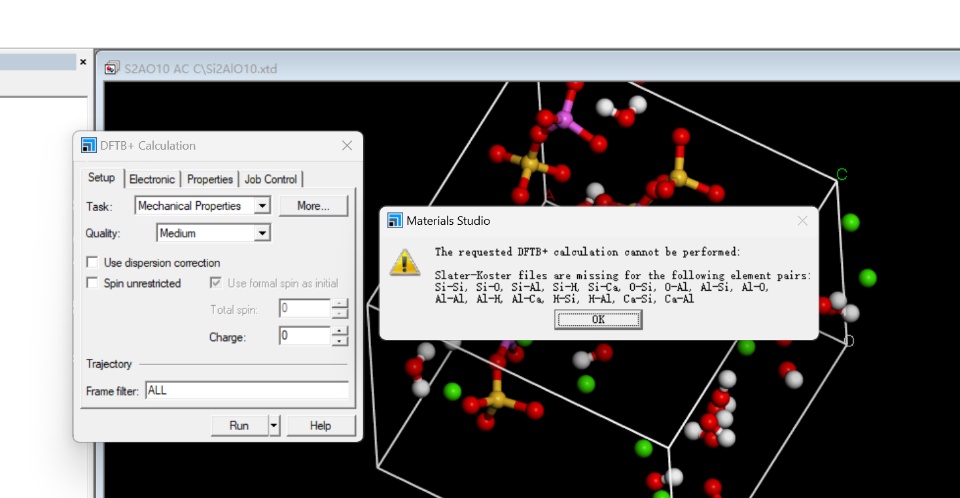Click the DFTB+ Calculation window icon
This screenshot has width=960, height=498.
pos(89,145)
